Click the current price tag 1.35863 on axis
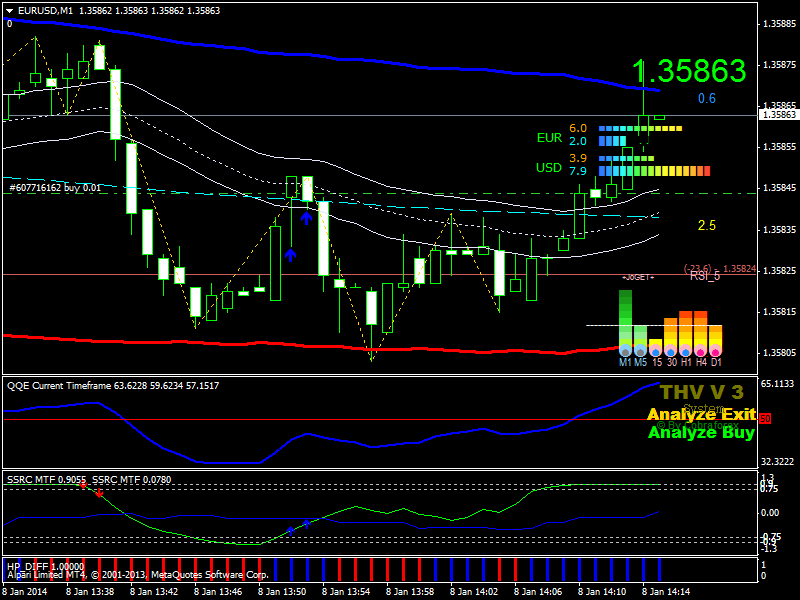 point(779,115)
